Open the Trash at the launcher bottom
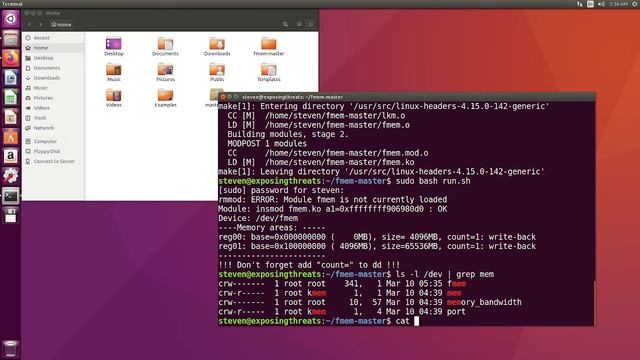Image resolution: width=640 pixels, height=360 pixels. tap(11, 349)
